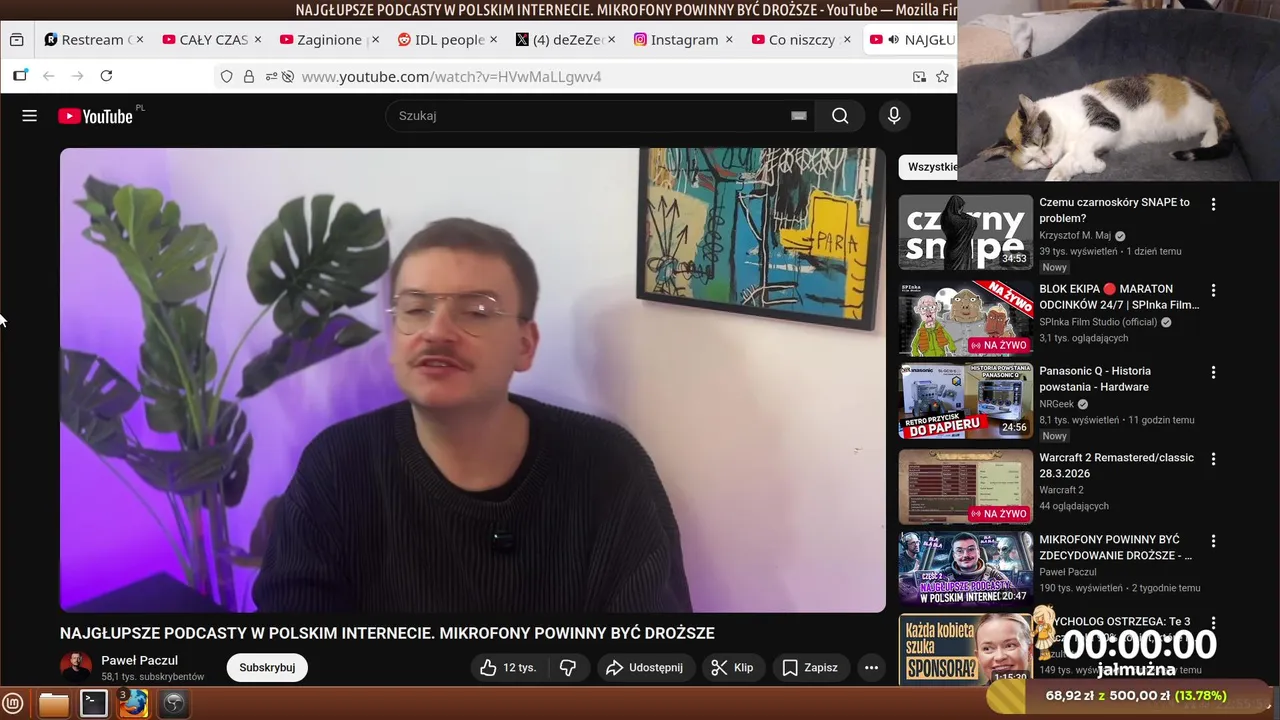Show tracking protection shield info
Viewport: 1280px width, 720px height.
tap(227, 77)
